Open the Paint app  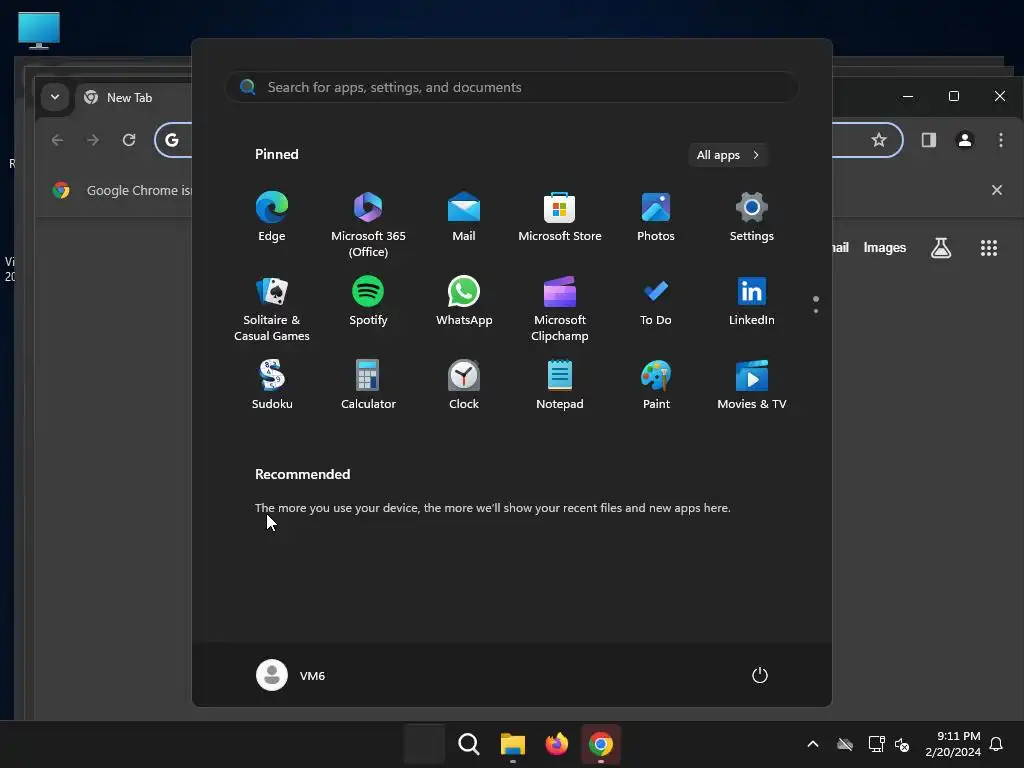point(656,385)
